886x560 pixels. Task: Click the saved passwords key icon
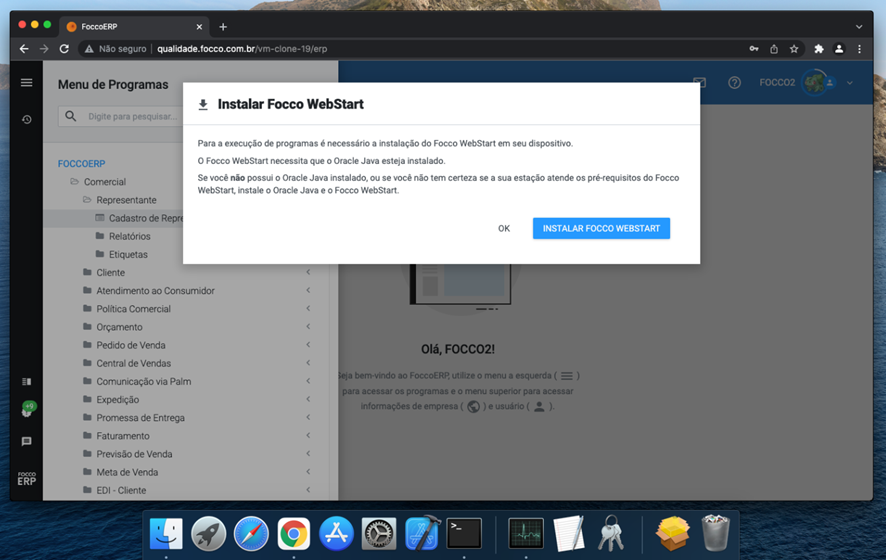click(x=754, y=49)
